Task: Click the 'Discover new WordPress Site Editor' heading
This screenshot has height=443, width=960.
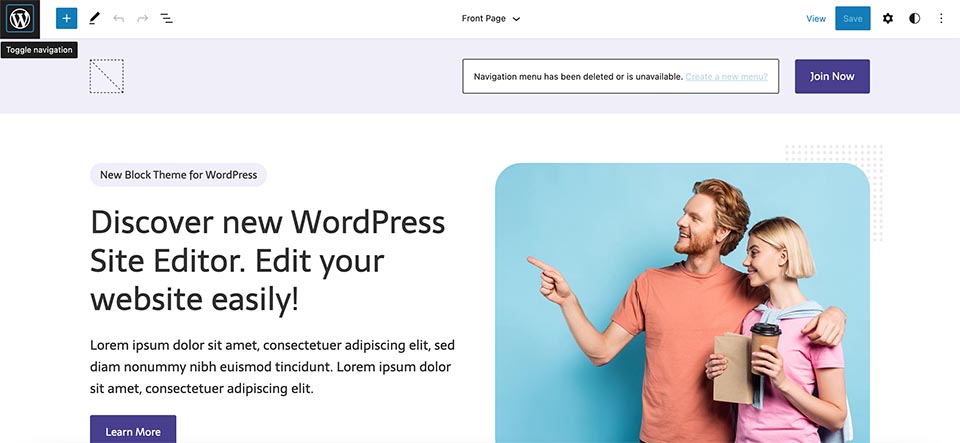Action: pyautogui.click(x=268, y=261)
